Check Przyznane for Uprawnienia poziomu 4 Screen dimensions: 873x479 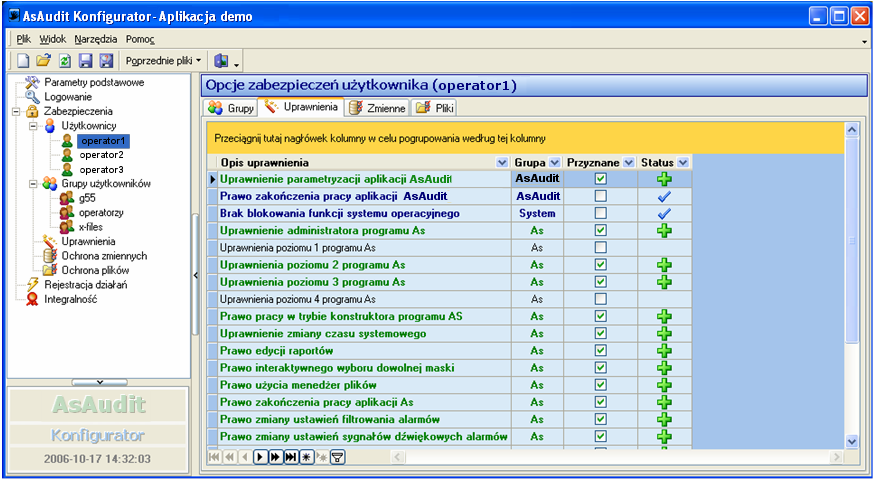tap(600, 299)
